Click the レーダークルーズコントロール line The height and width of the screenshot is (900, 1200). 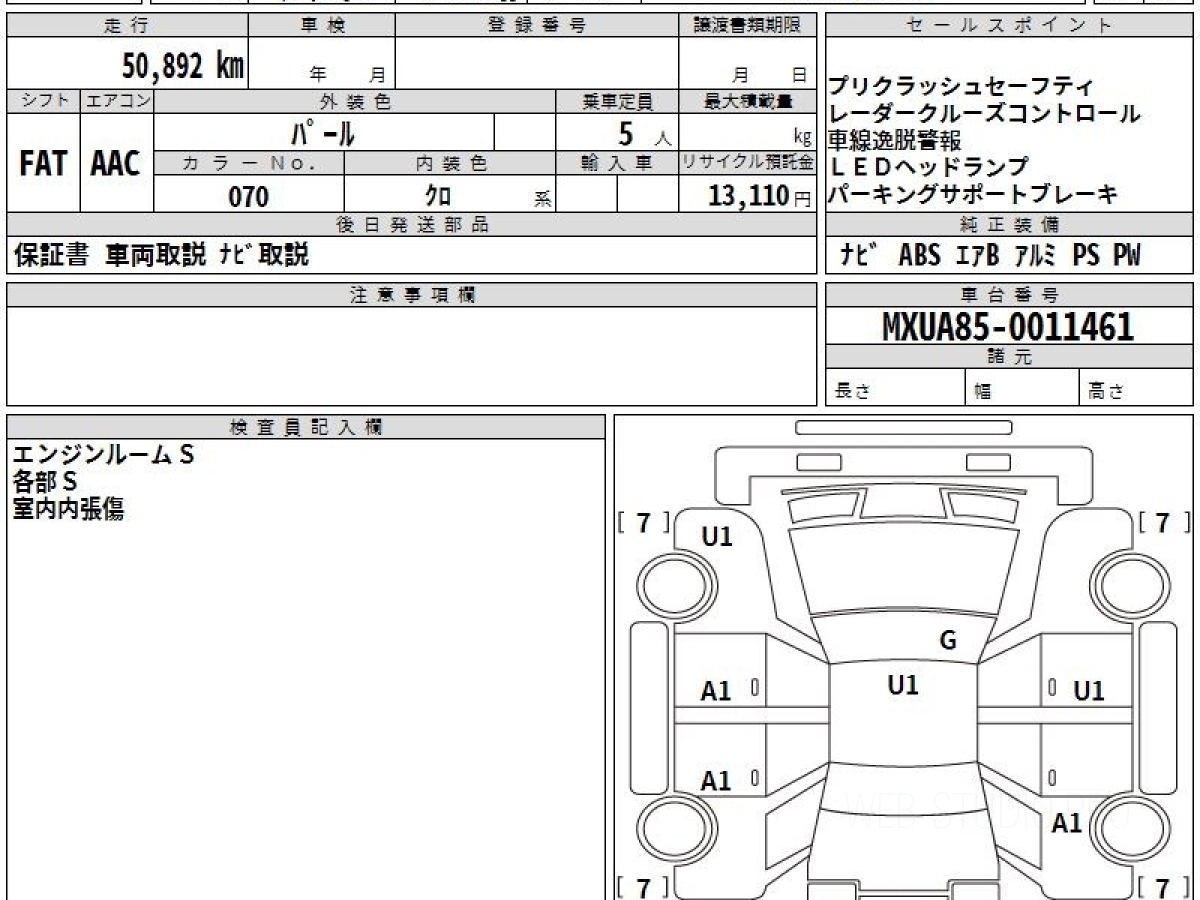(985, 113)
